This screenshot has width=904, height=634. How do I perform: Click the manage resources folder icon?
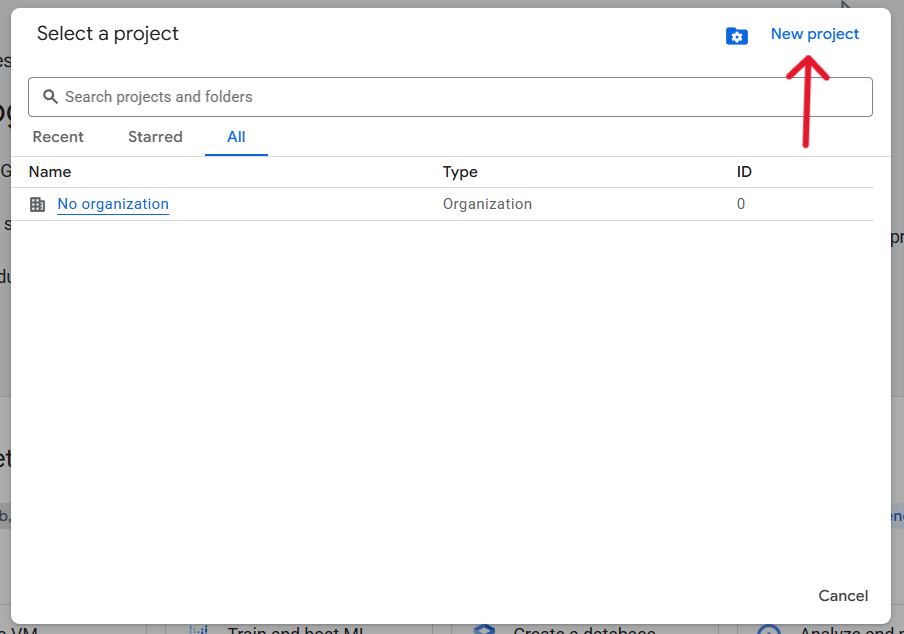click(x=737, y=36)
